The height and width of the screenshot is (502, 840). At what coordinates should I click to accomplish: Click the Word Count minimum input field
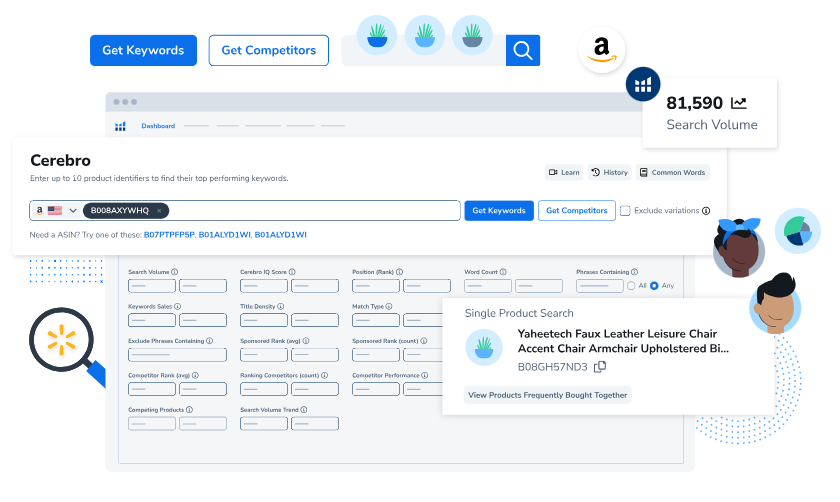point(488,286)
